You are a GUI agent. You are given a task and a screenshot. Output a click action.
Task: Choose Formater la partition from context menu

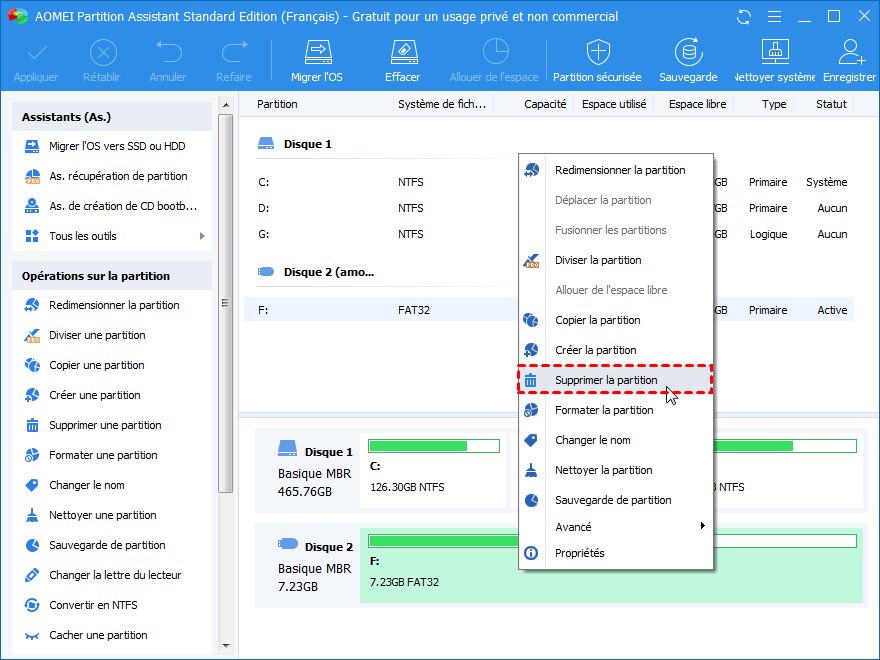[604, 410]
